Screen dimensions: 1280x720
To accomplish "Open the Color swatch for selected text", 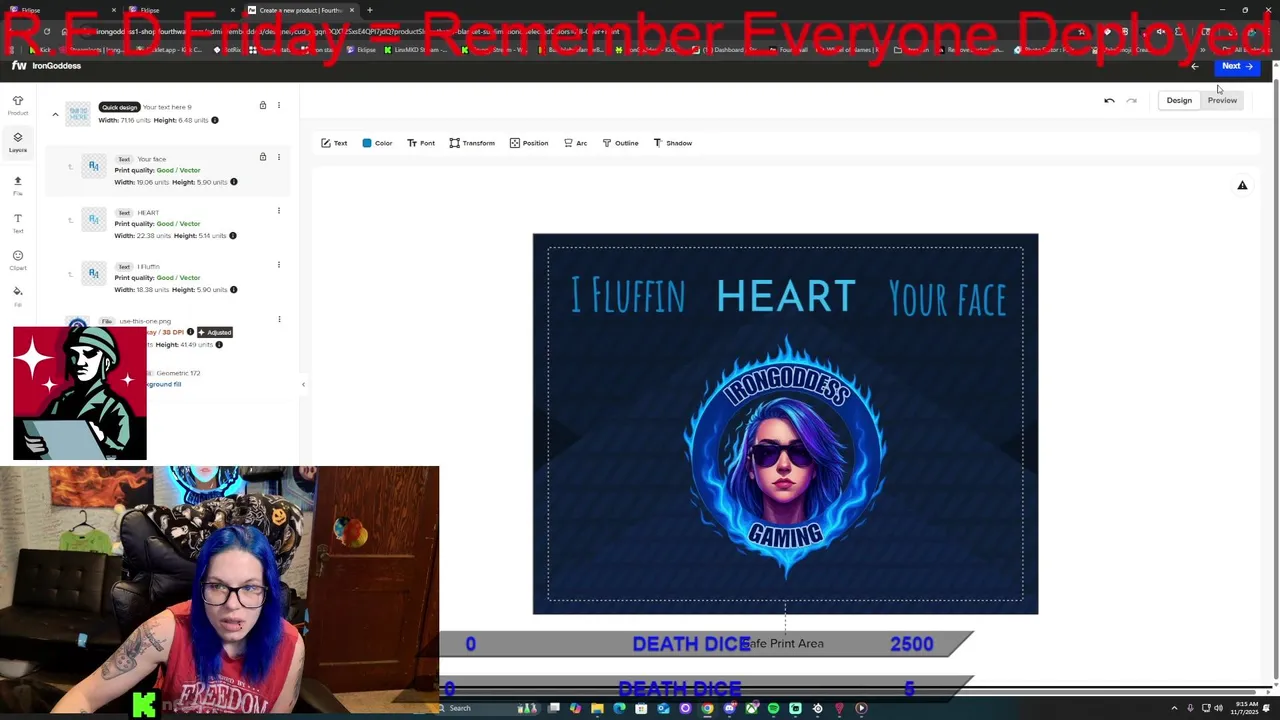I will coord(377,143).
